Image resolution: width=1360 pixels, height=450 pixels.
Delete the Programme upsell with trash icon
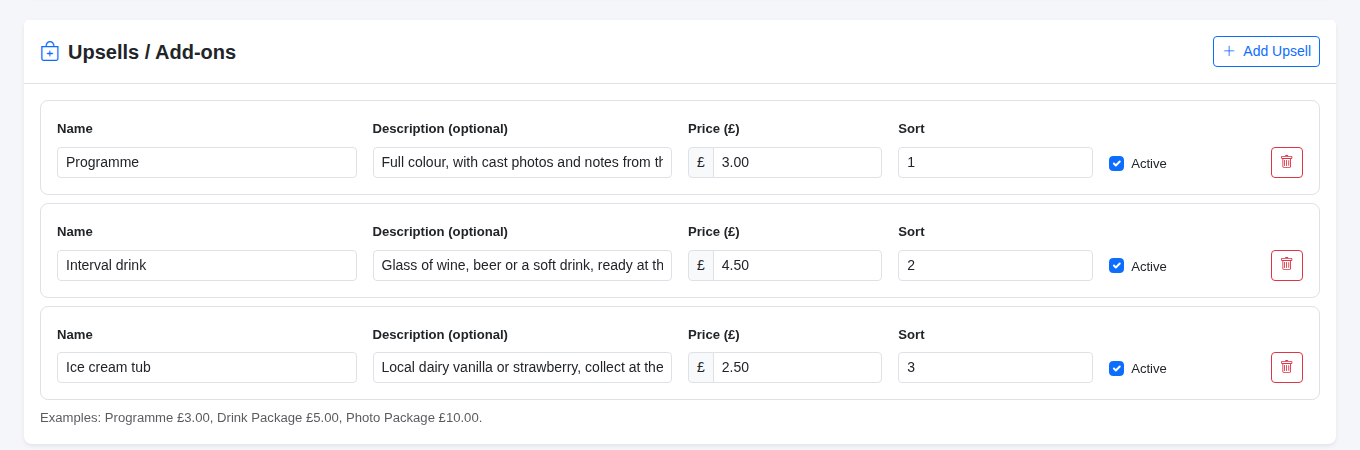point(1287,162)
